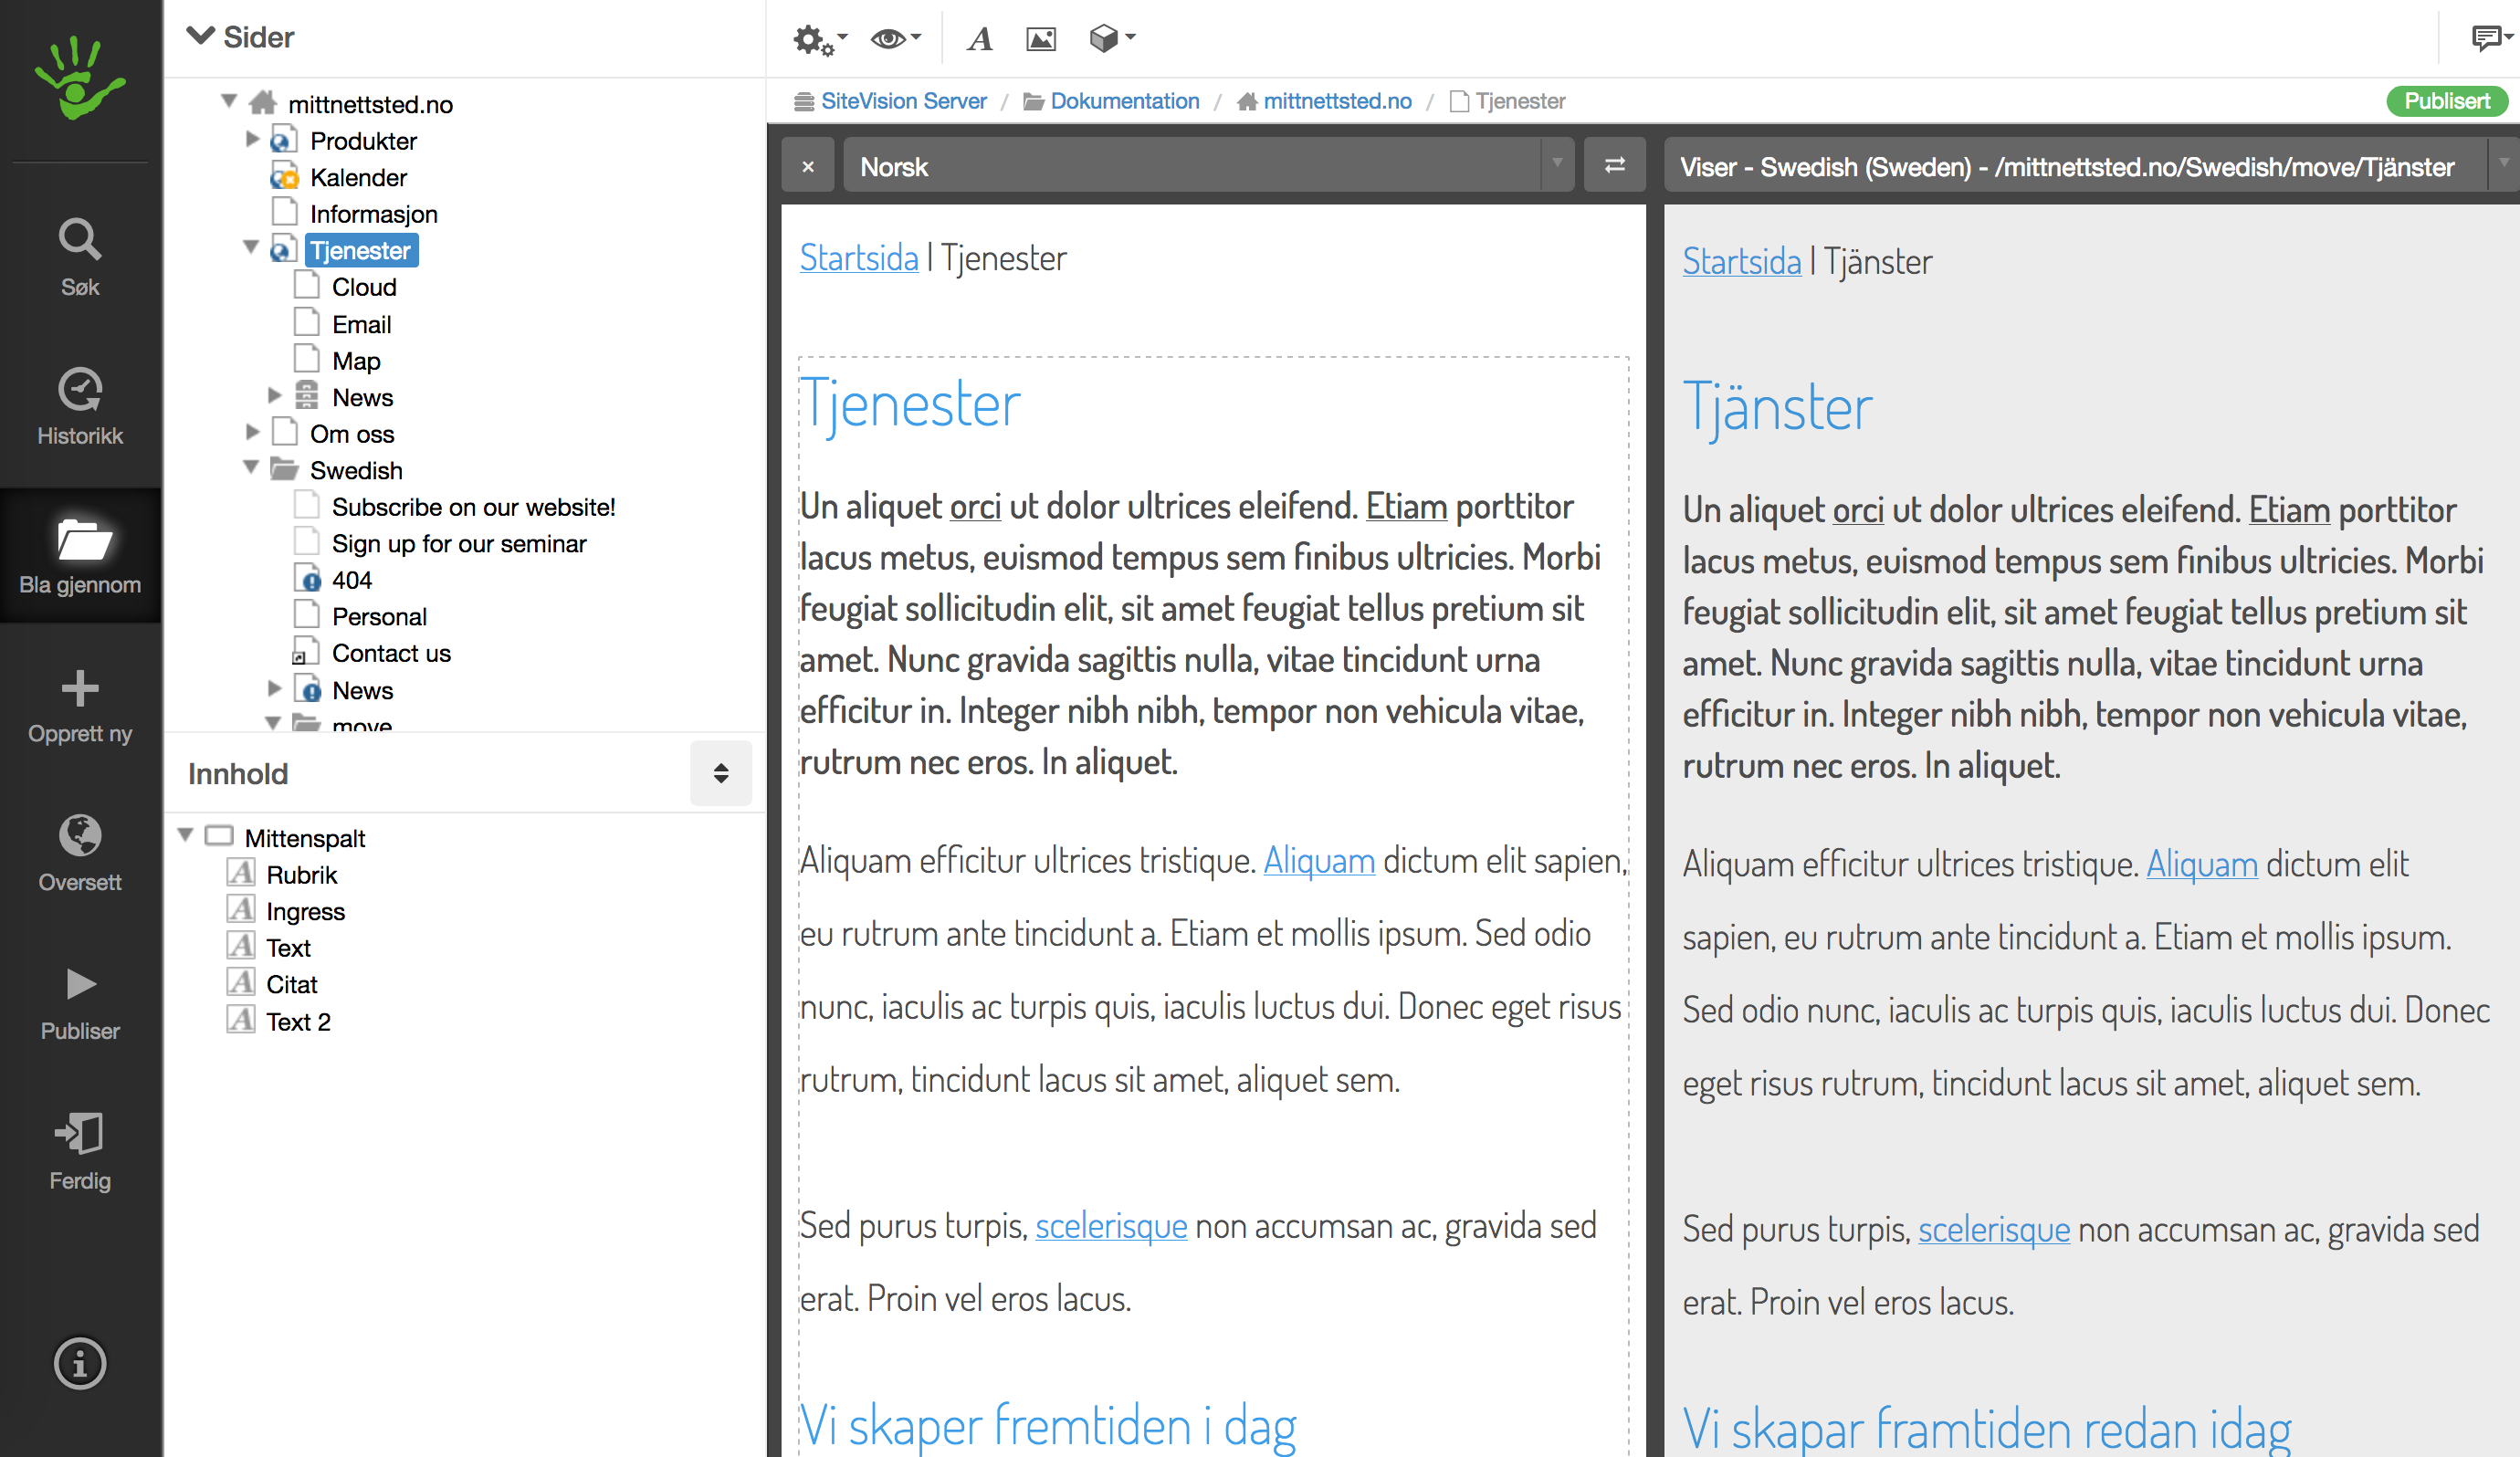Select the Email page in tree
2520x1457 pixels.
361,324
